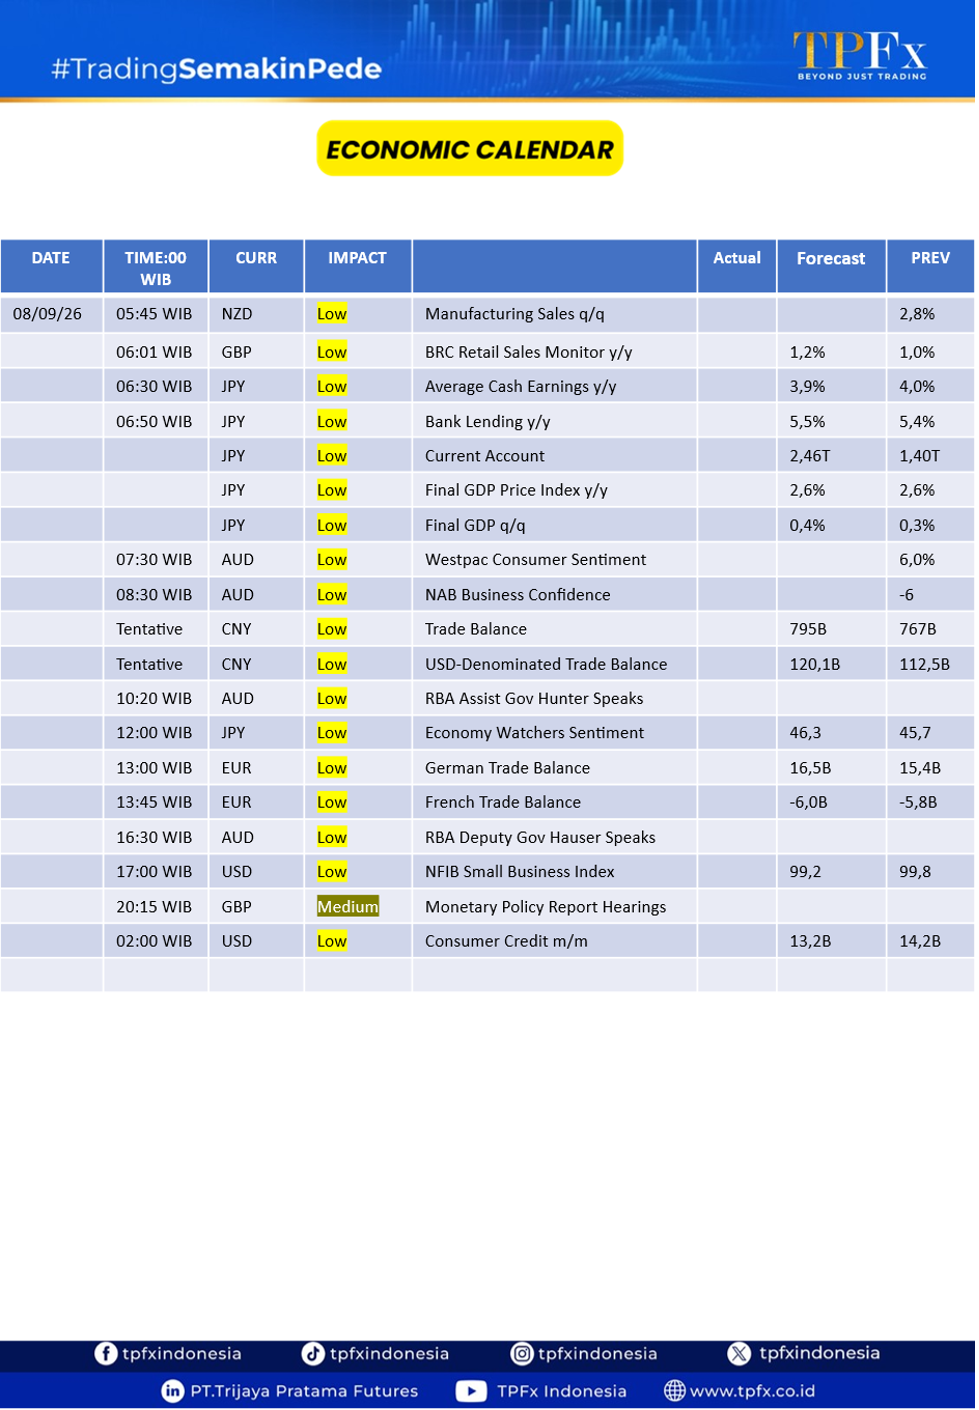This screenshot has height=1410, width=979.
Task: Click the TikTok icon in footer
Action: pyautogui.click(x=313, y=1353)
